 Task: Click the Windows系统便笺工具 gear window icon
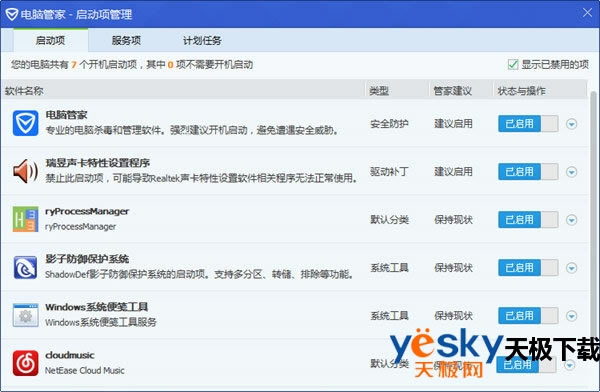point(25,315)
